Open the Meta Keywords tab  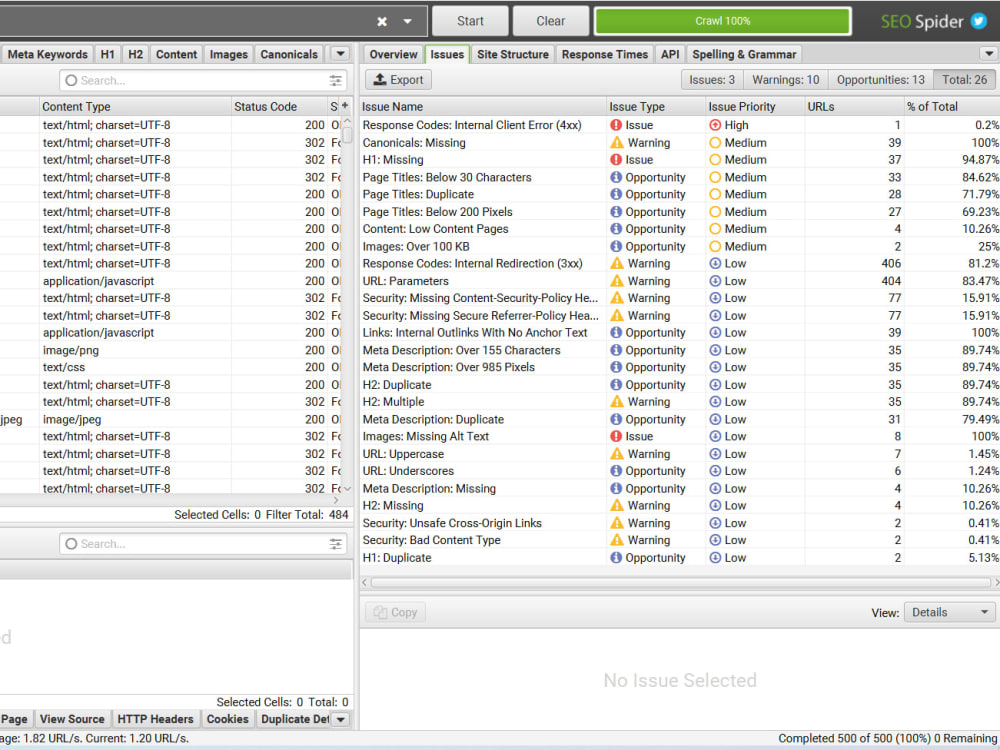pos(47,54)
